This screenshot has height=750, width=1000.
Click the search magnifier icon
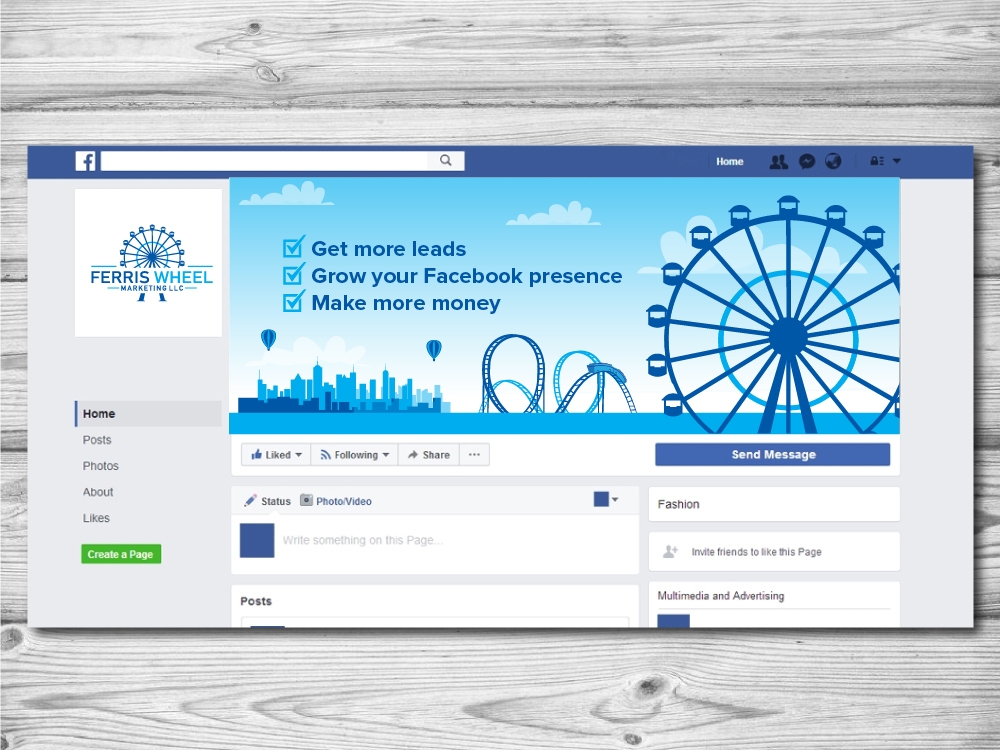(x=444, y=160)
